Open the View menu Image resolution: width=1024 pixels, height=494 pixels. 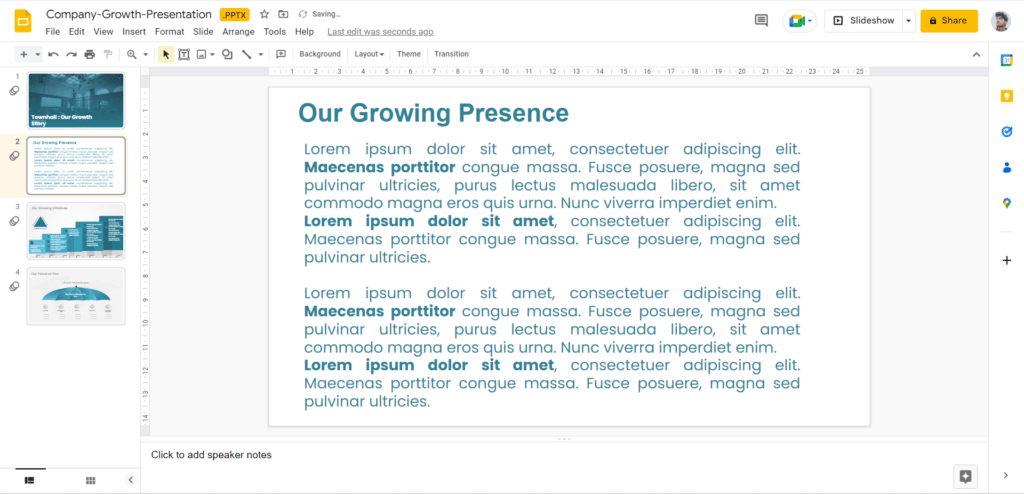103,31
